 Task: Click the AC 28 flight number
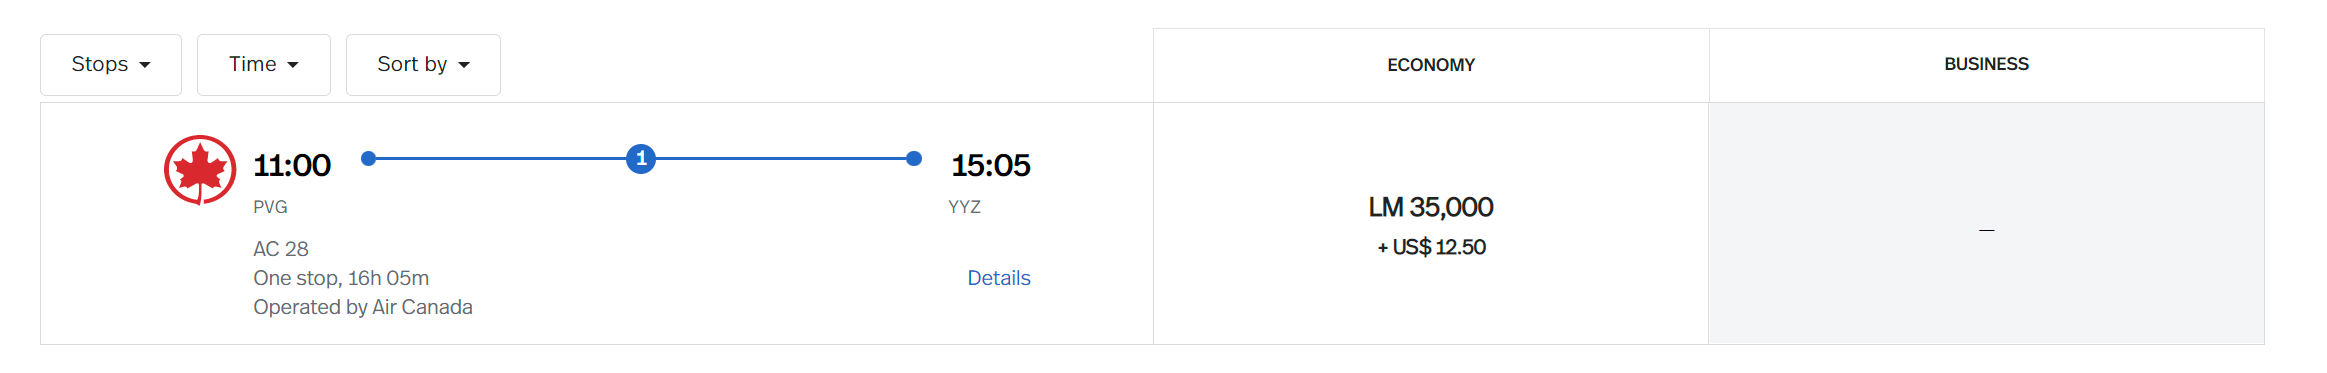(281, 249)
